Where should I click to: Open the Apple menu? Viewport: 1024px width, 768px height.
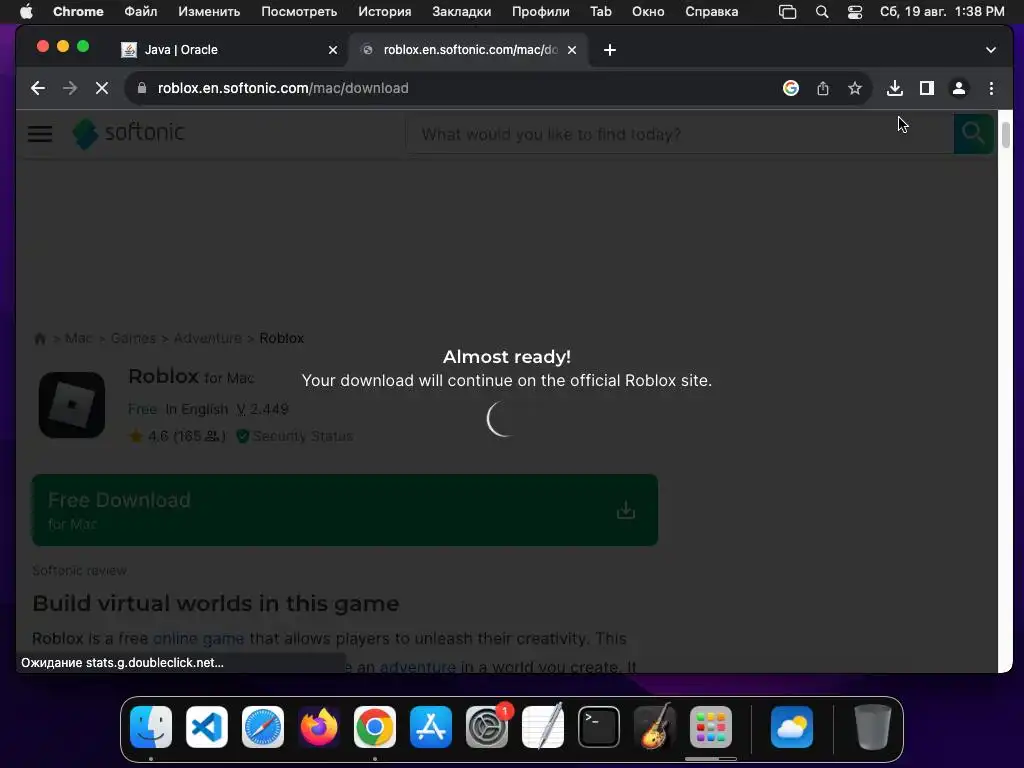(26, 12)
